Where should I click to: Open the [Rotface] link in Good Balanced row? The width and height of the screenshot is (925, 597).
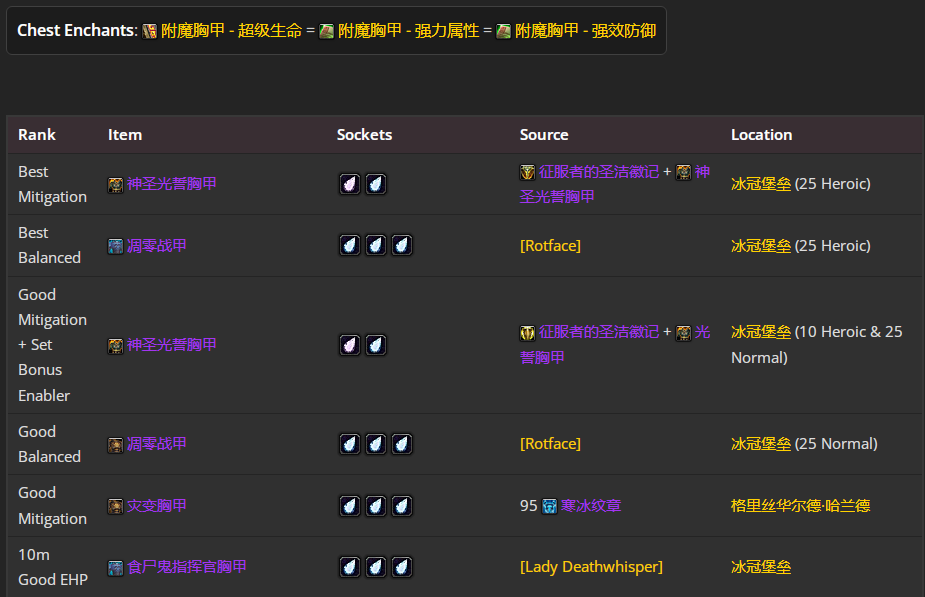[x=550, y=444]
